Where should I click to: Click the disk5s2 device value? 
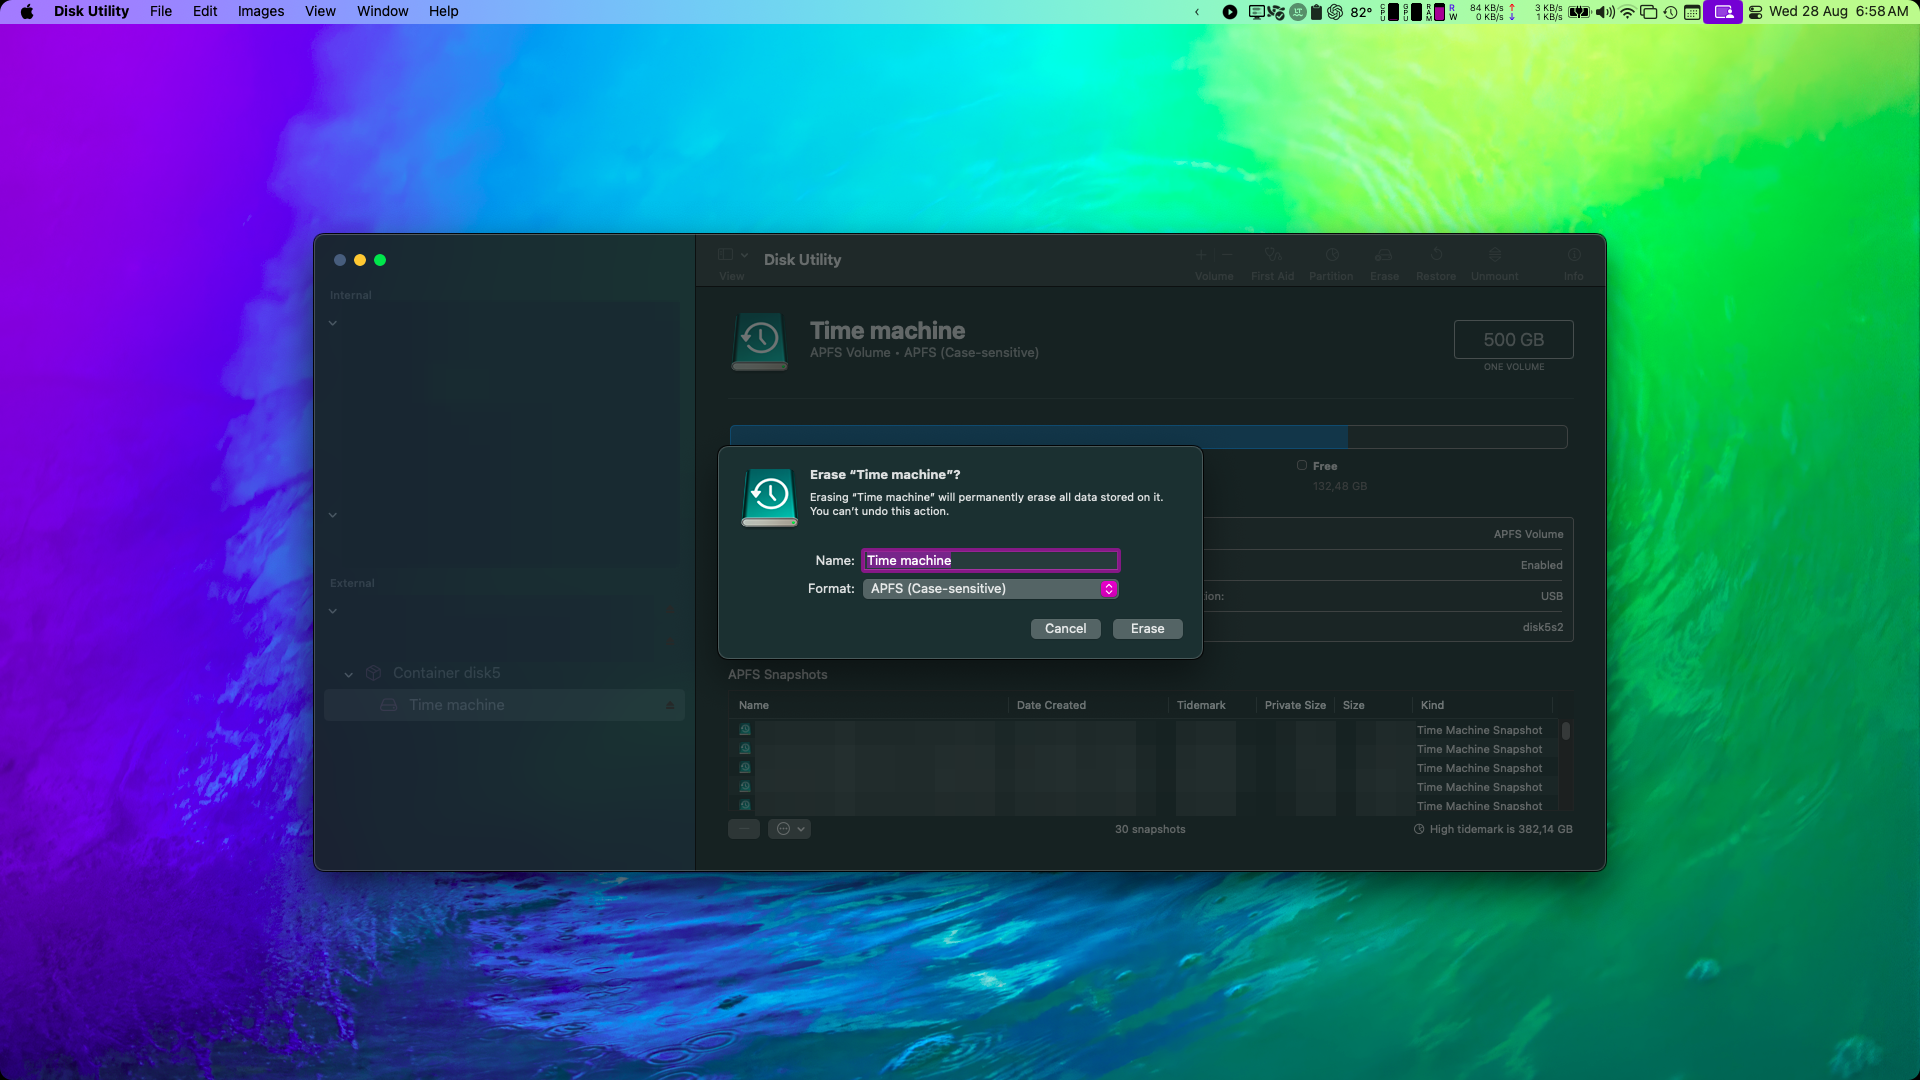tap(1542, 627)
